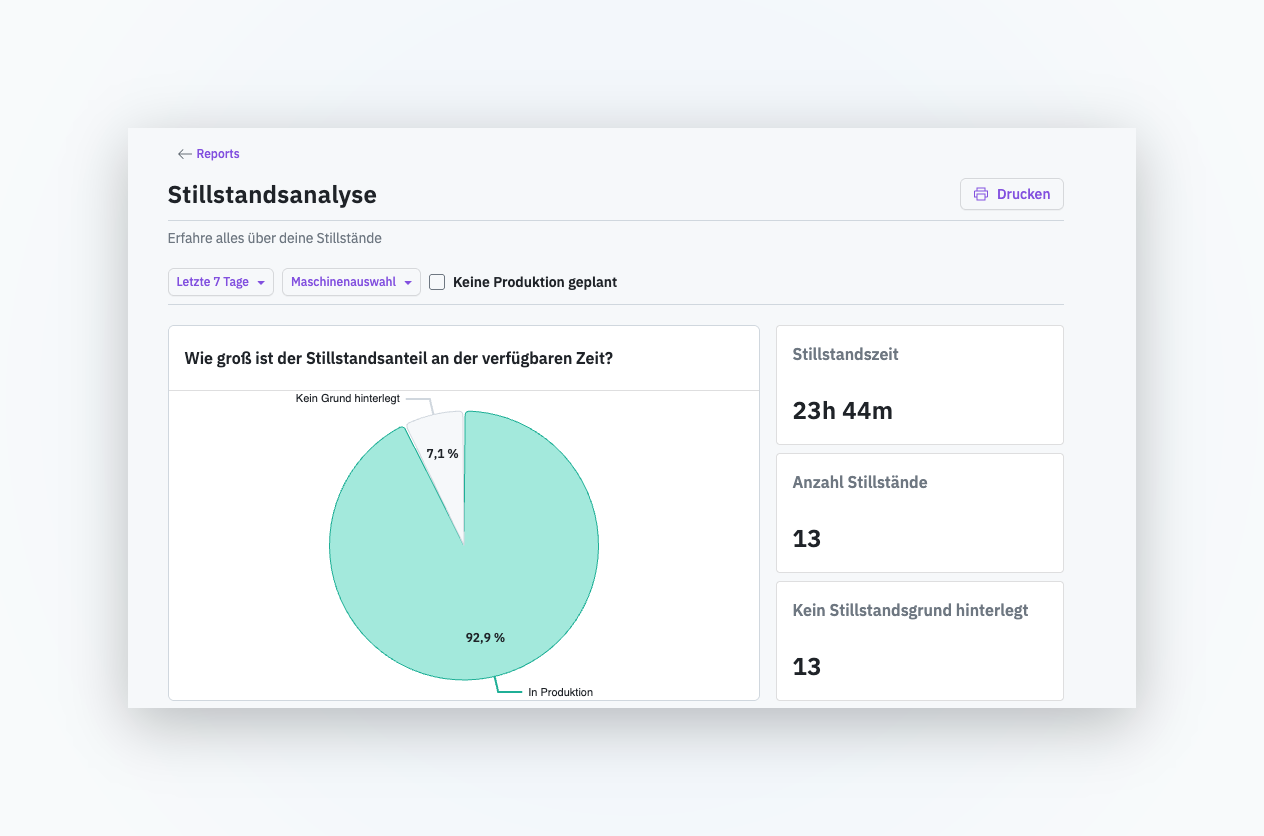Click the Kein Grund hinterlegt chart label
This screenshot has height=836, width=1264.
click(348, 398)
